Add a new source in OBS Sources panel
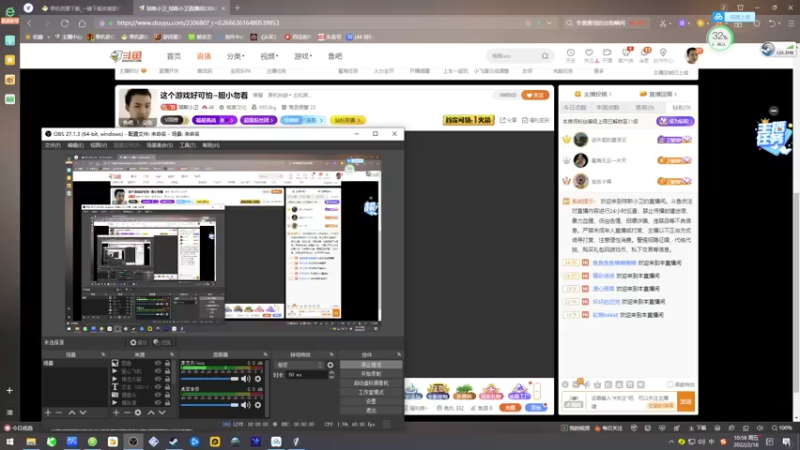Image resolution: width=800 pixels, height=450 pixels. [116, 412]
